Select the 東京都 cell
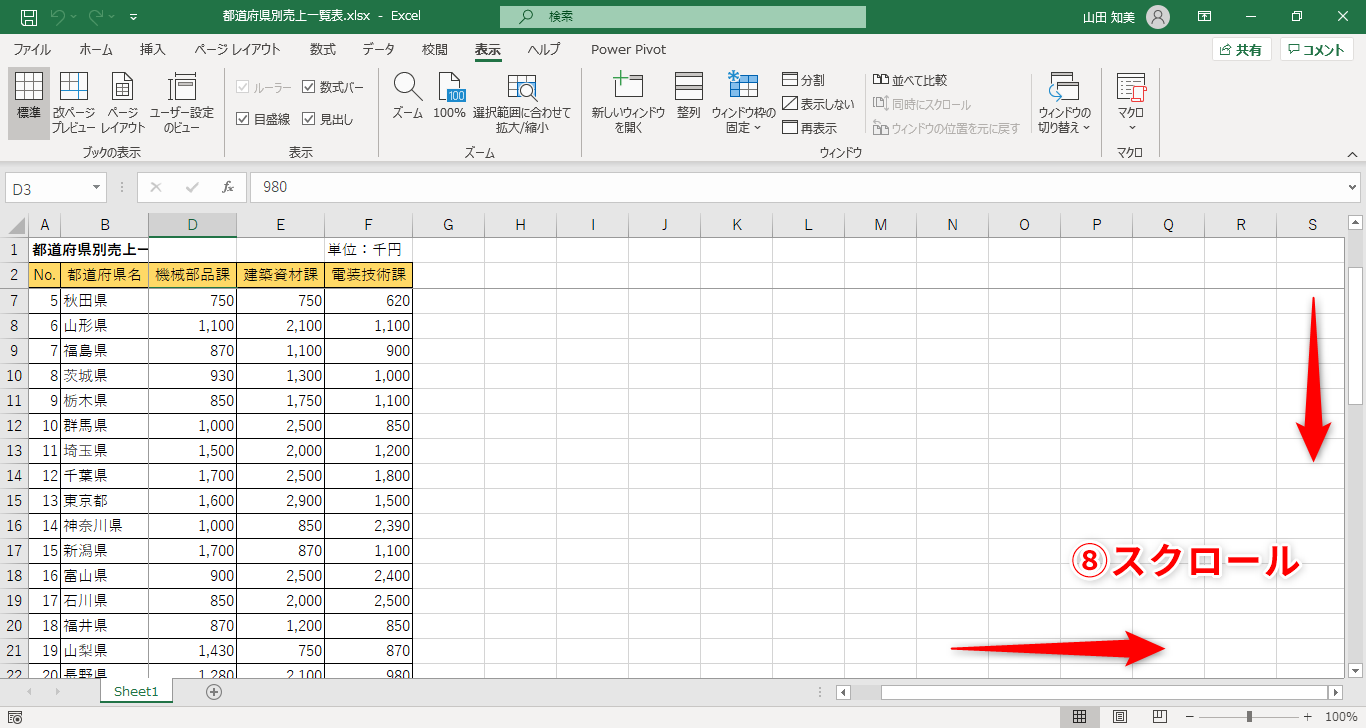Viewport: 1366px width, 728px height. pos(104,500)
